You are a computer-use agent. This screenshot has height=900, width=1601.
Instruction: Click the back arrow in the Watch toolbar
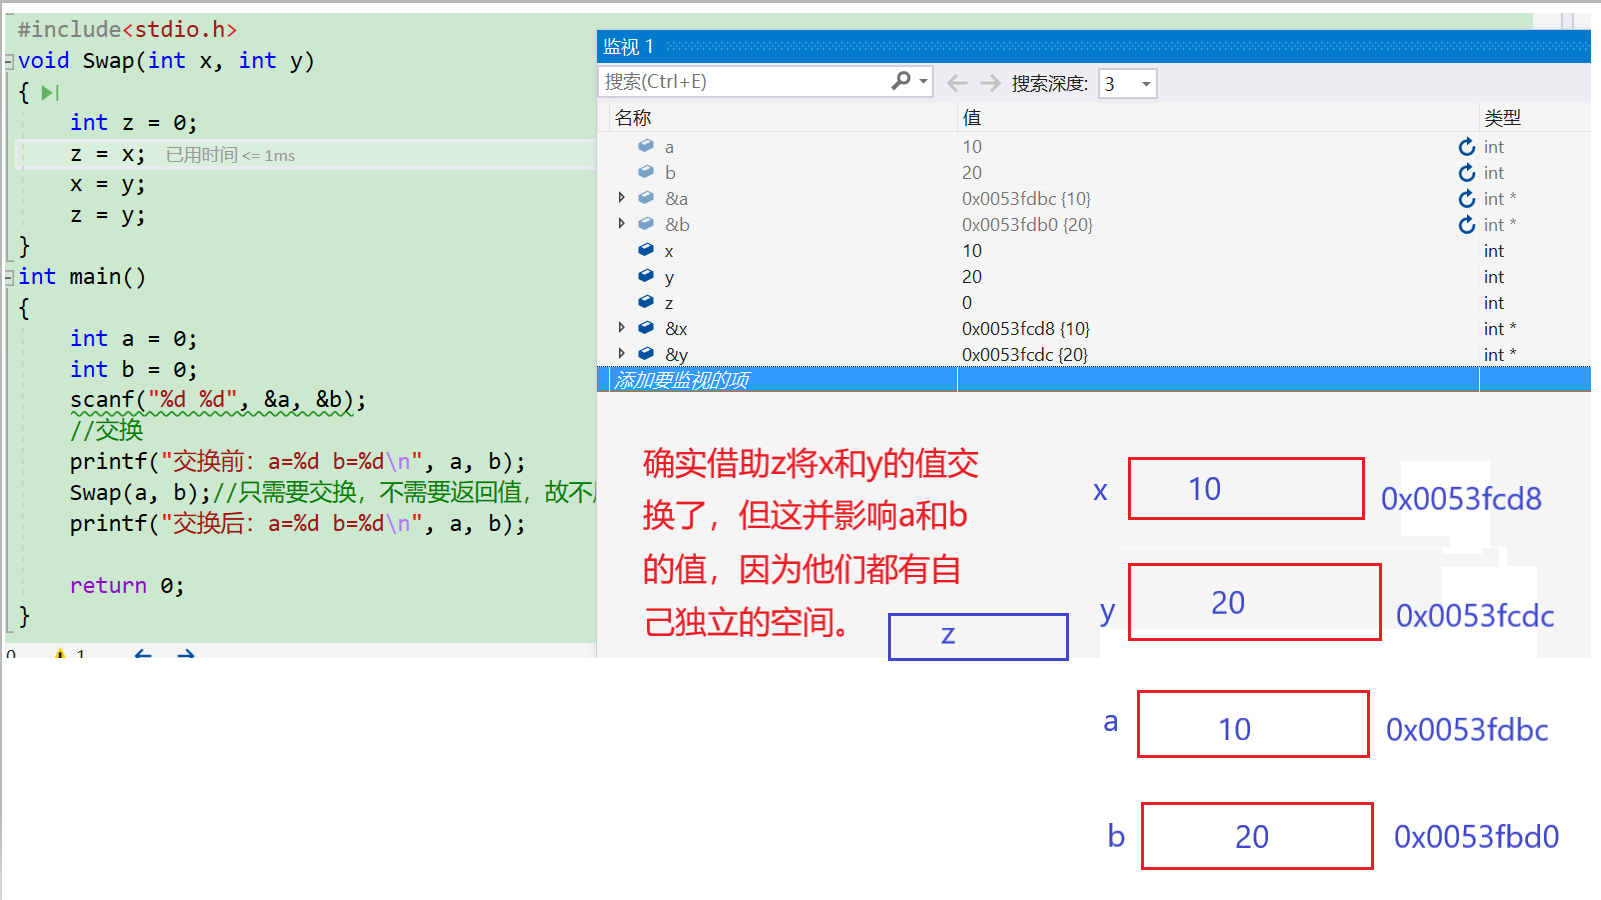point(957,83)
